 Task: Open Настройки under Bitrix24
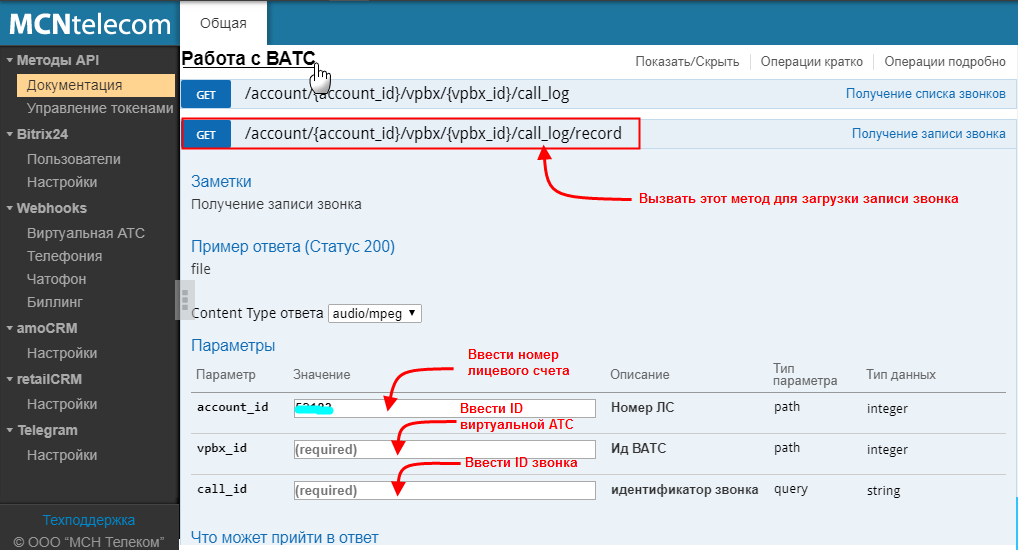[62, 182]
